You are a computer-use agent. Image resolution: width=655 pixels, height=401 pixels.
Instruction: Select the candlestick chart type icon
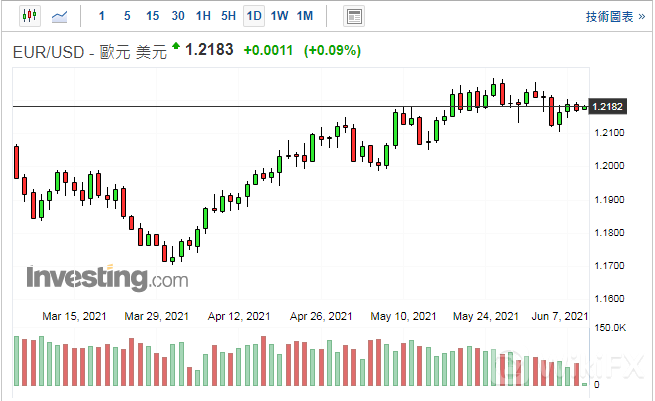point(27,16)
